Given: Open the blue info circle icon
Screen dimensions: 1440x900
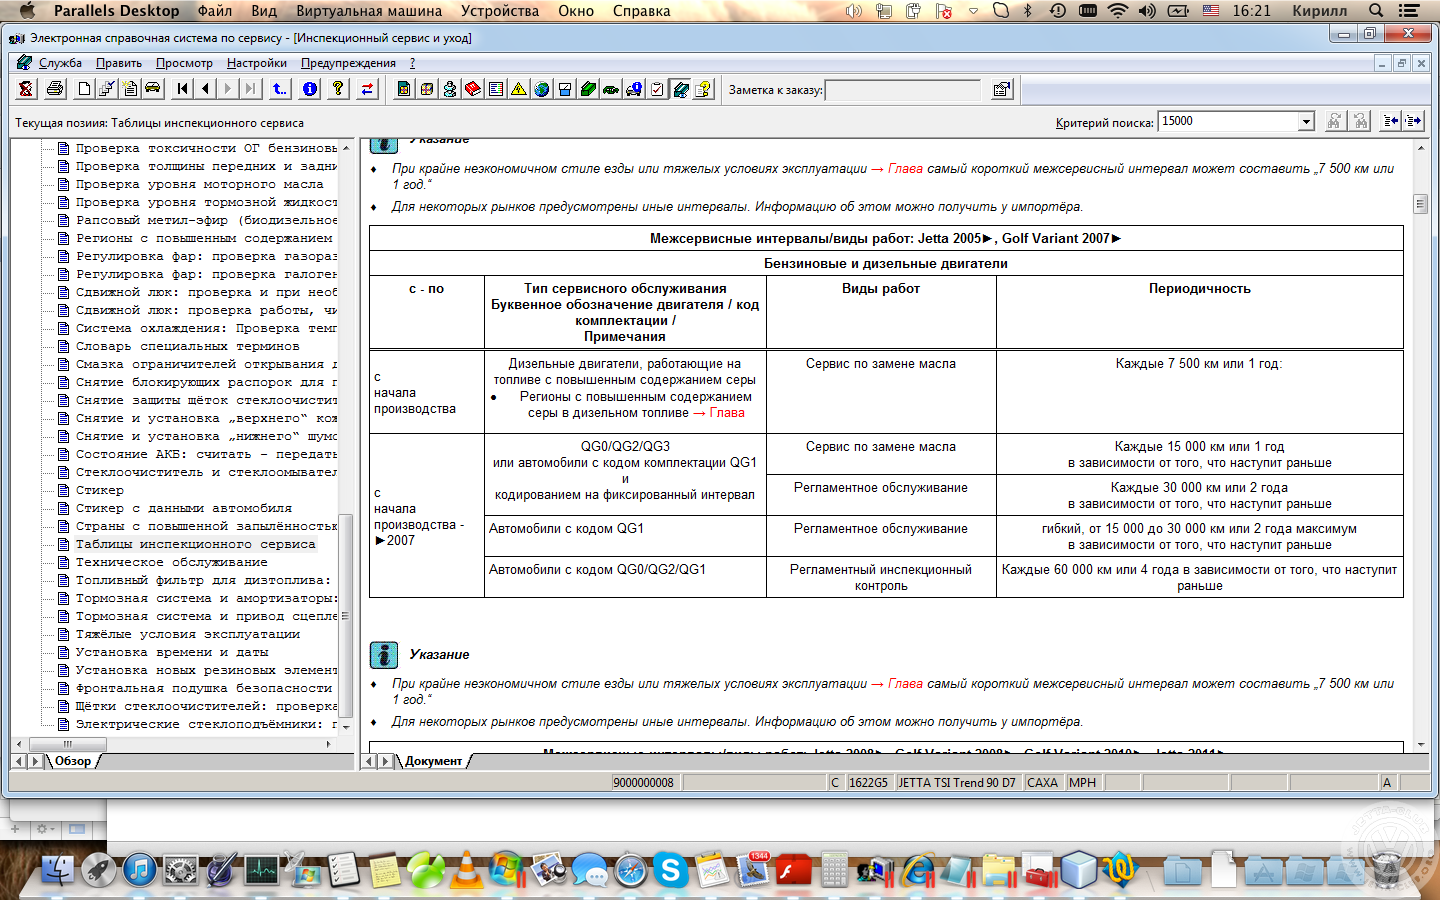Looking at the screenshot, I should [310, 89].
